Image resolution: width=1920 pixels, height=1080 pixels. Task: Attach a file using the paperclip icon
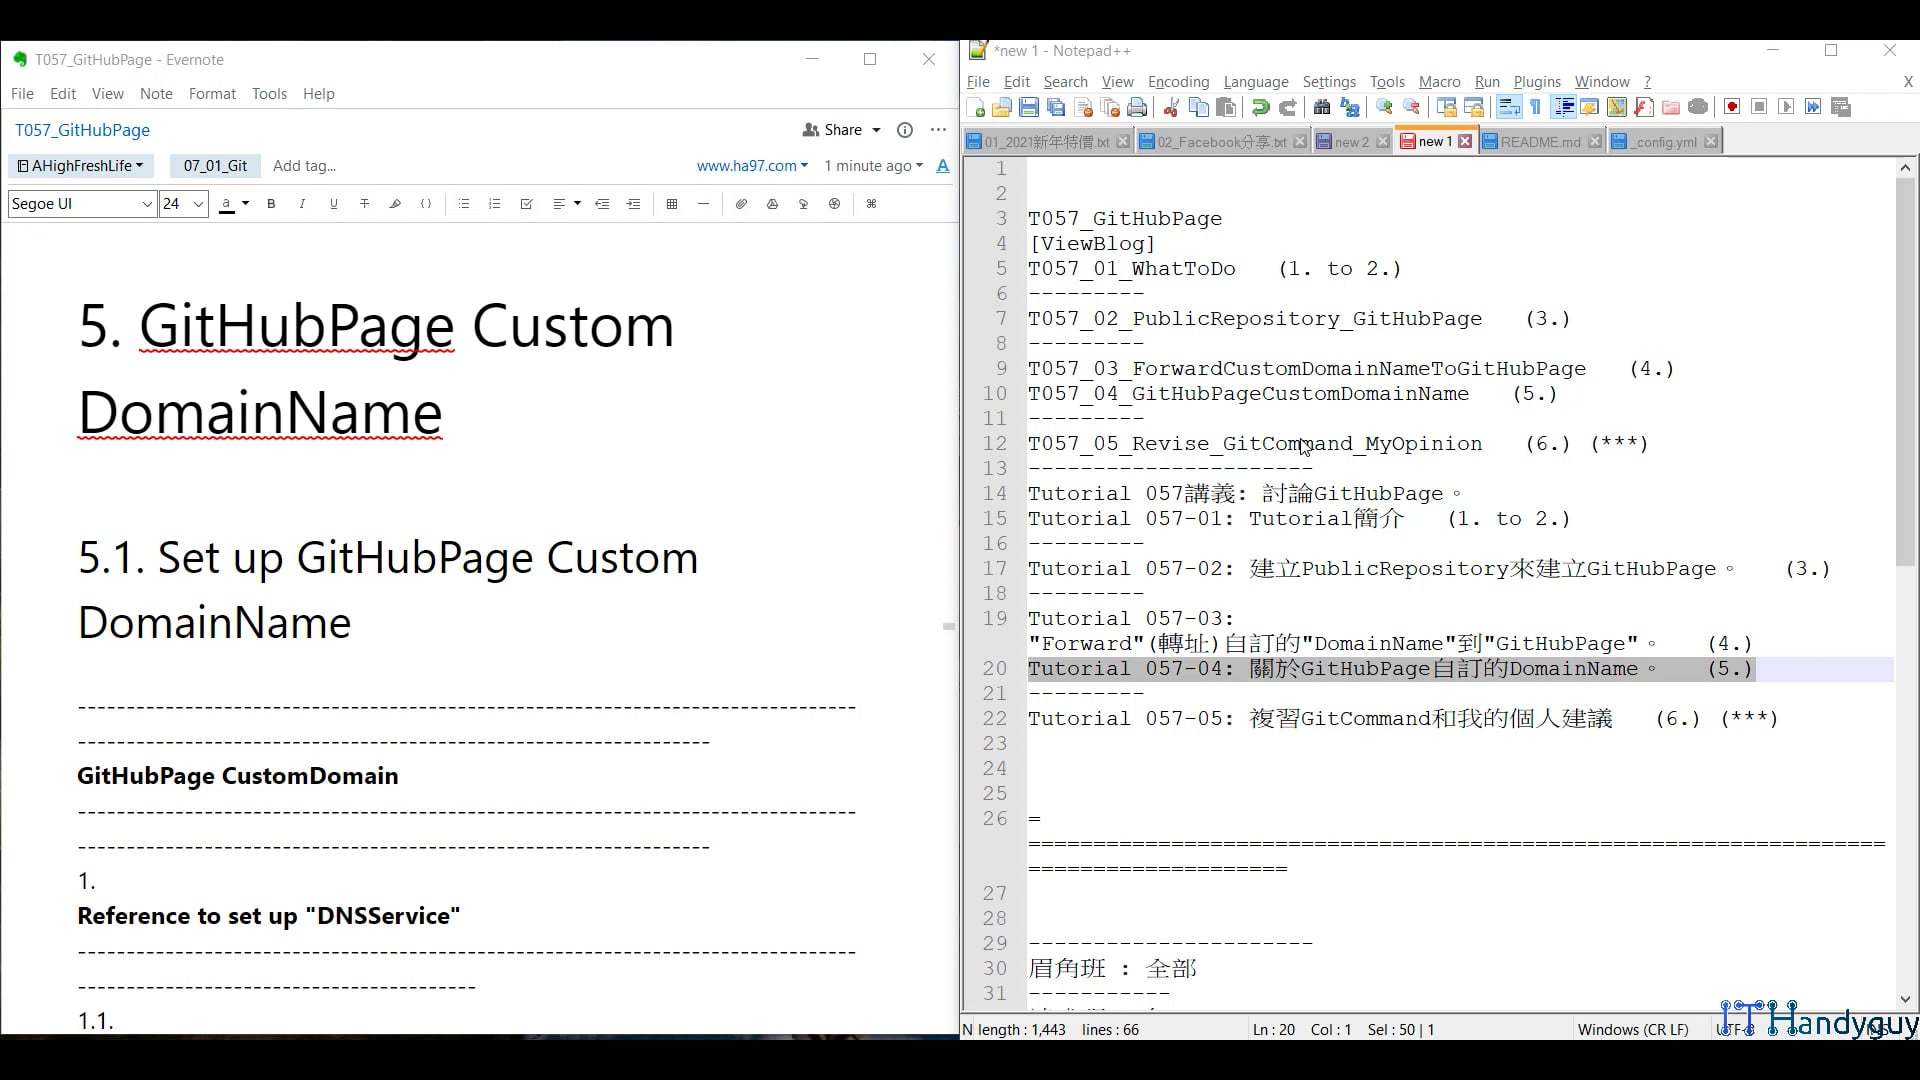[742, 204]
